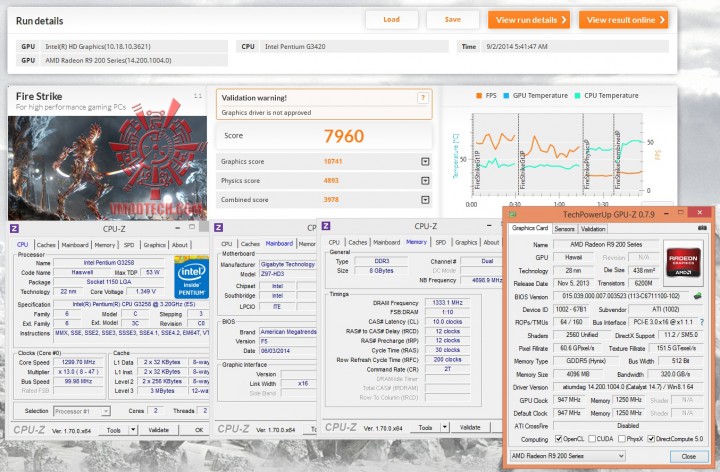Click Validate button in first CPU-Z window
Screen dimensions: 720x472
[x=158, y=430]
